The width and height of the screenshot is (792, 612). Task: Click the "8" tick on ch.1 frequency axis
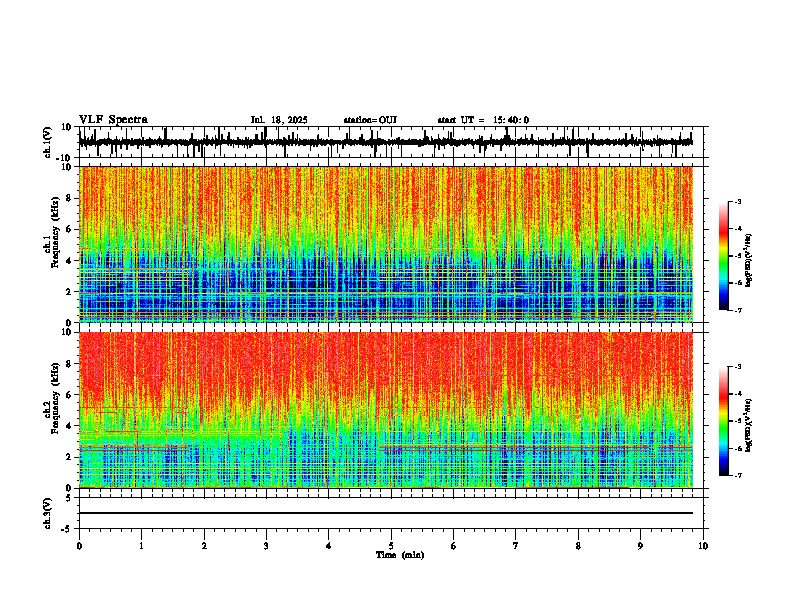69,198
